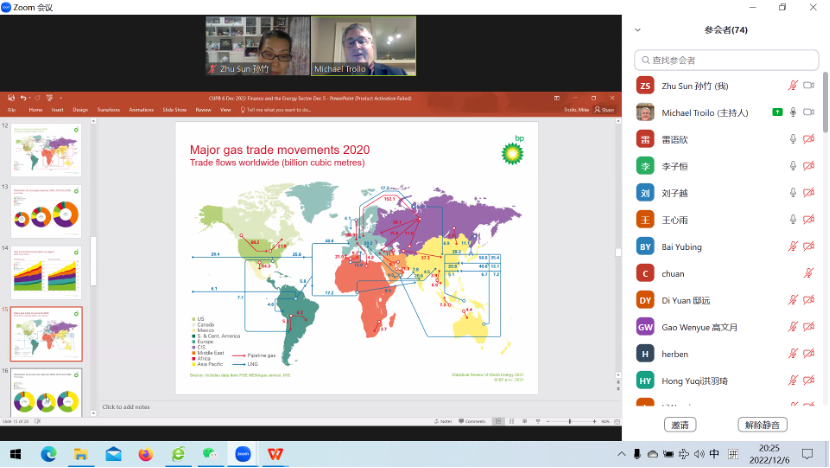Open the Animations ribbon tab

coord(141,110)
